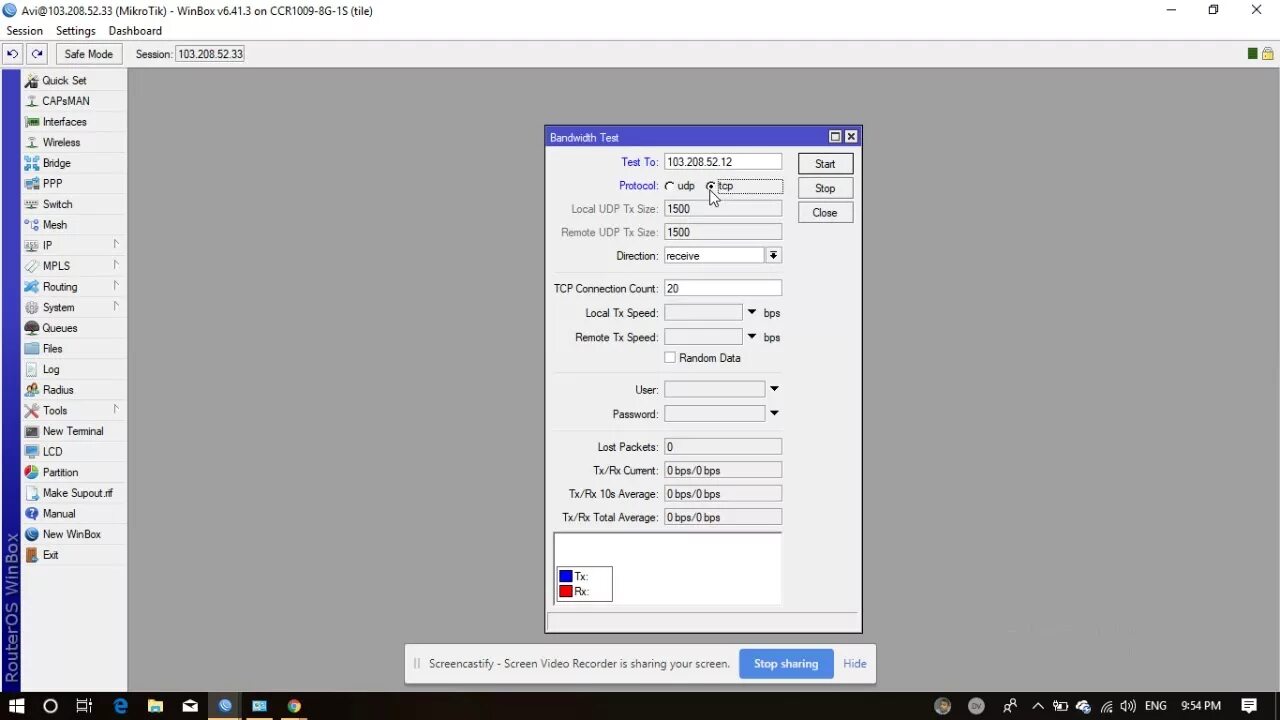
Task: Click the undo arrow in toolbar
Action: tap(12, 54)
